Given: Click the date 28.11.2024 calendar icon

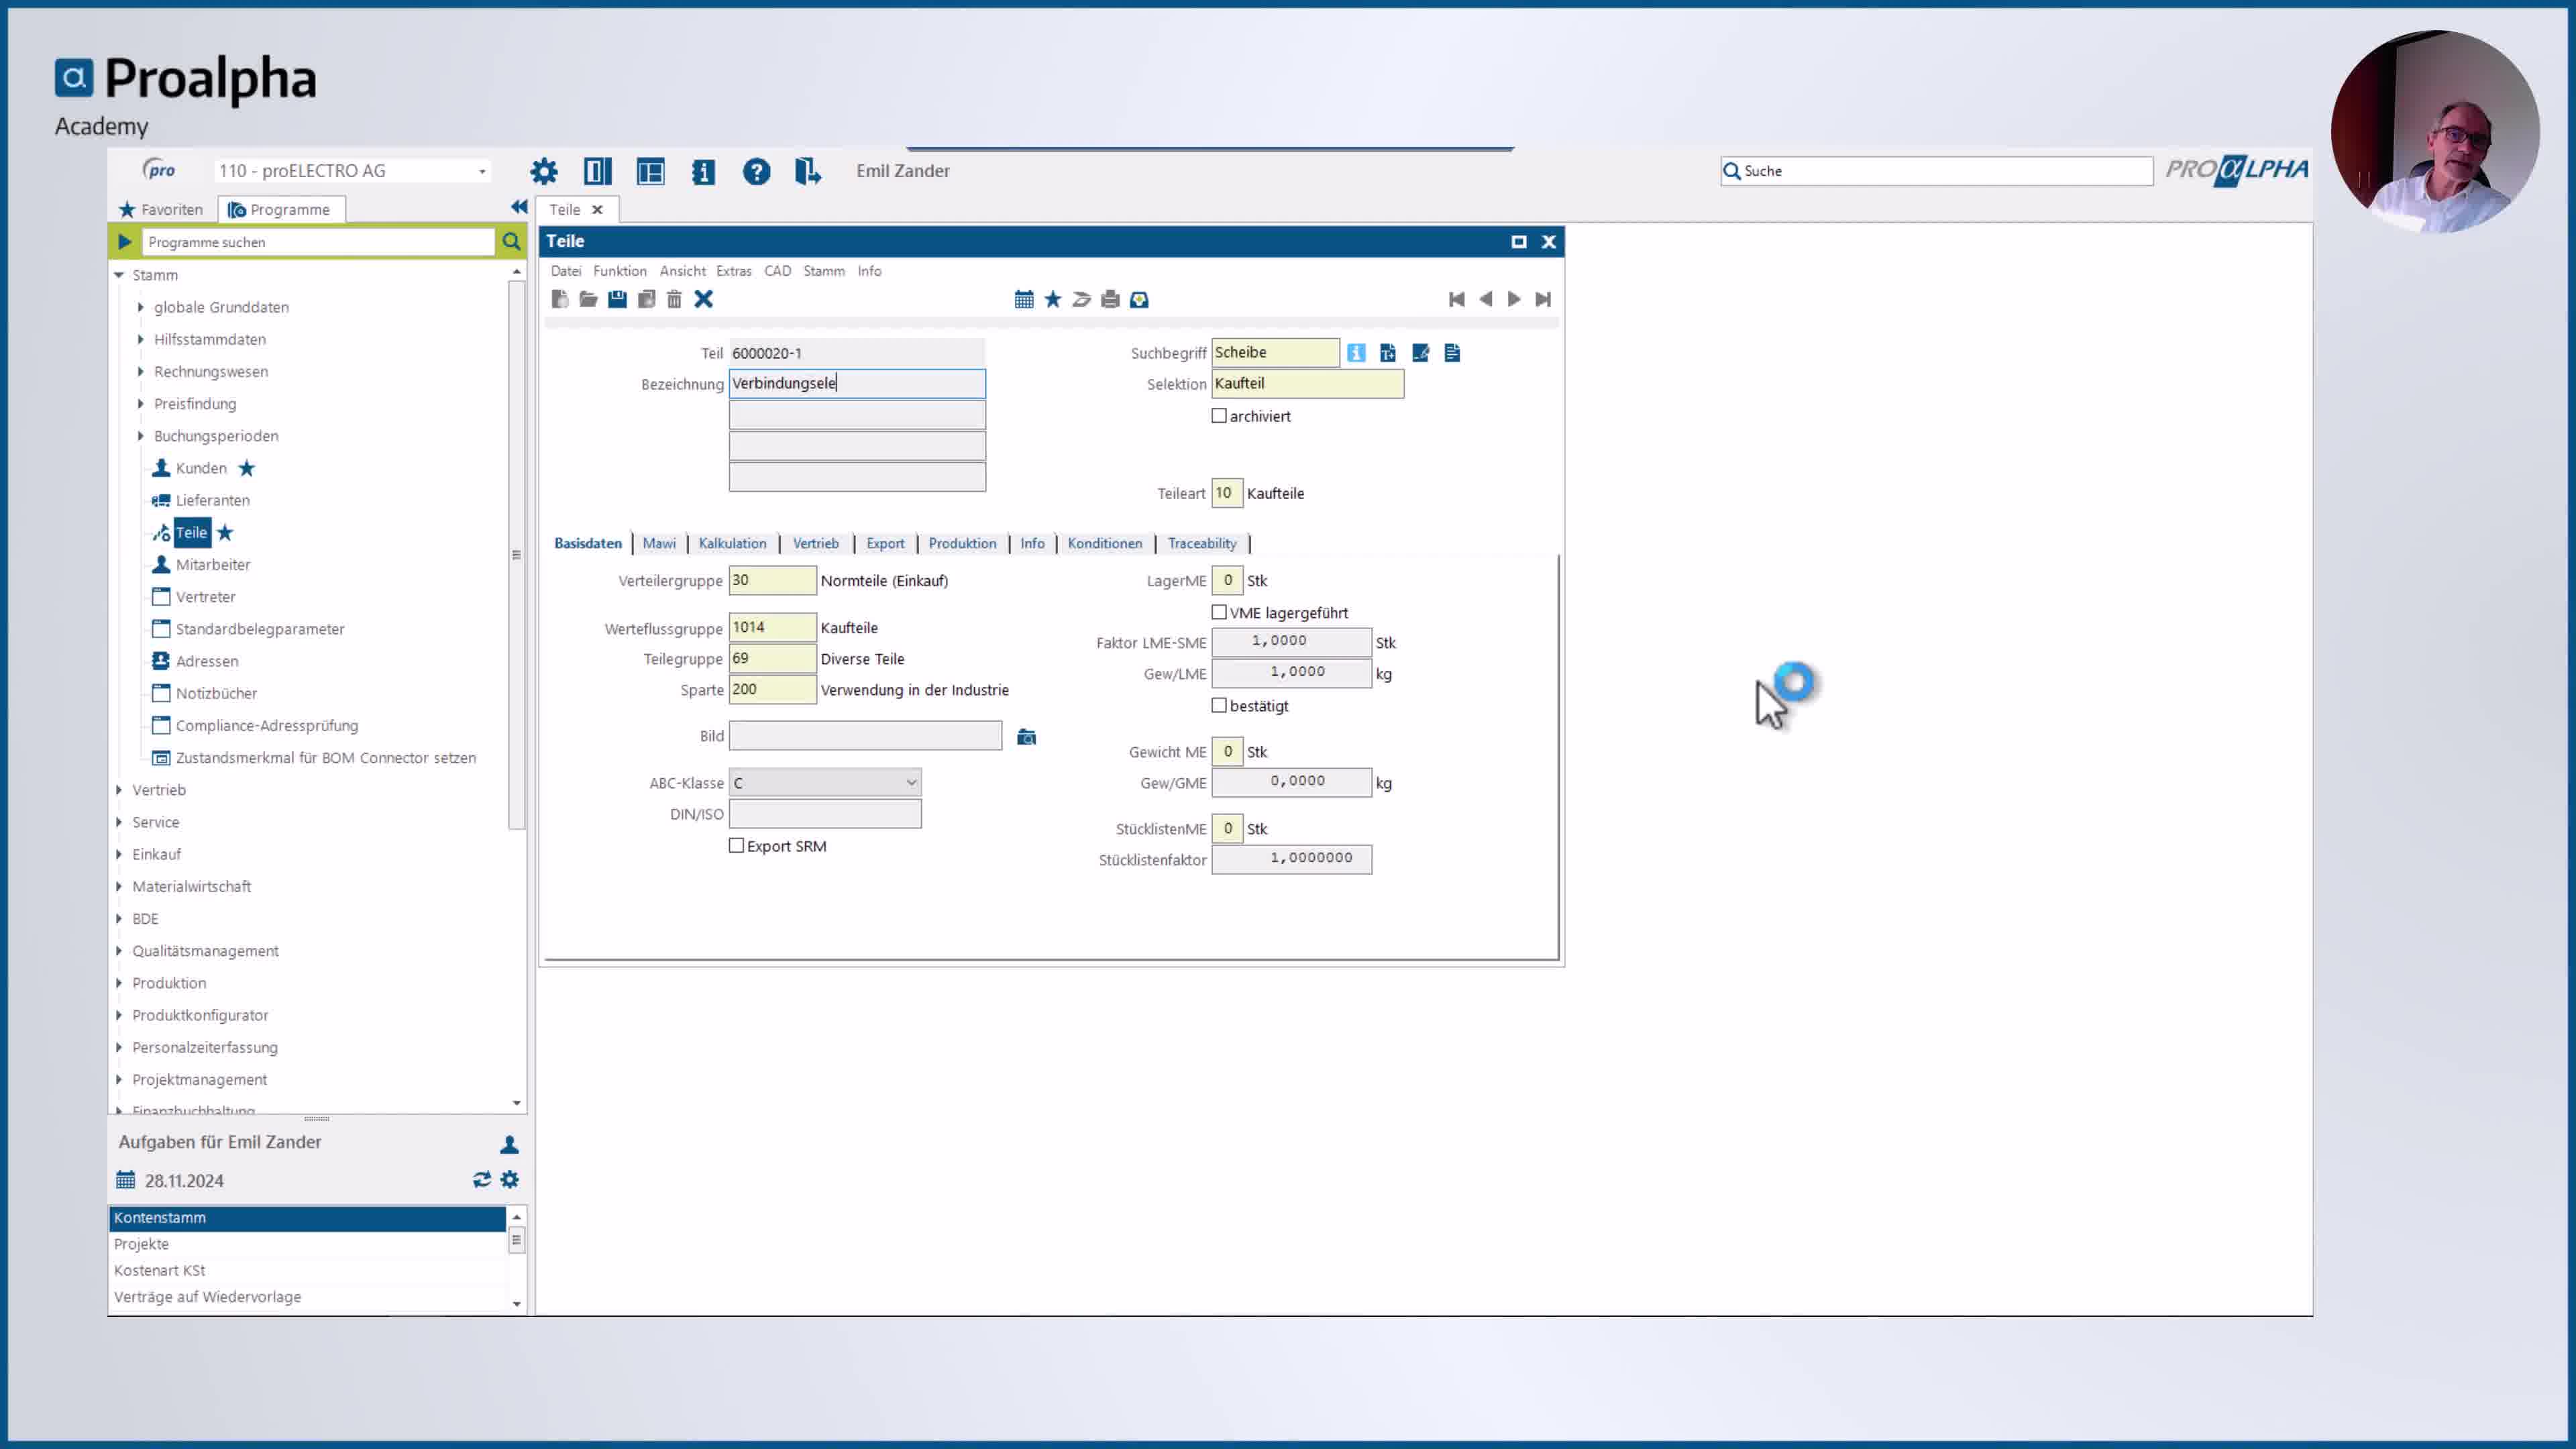Looking at the screenshot, I should click(125, 1180).
